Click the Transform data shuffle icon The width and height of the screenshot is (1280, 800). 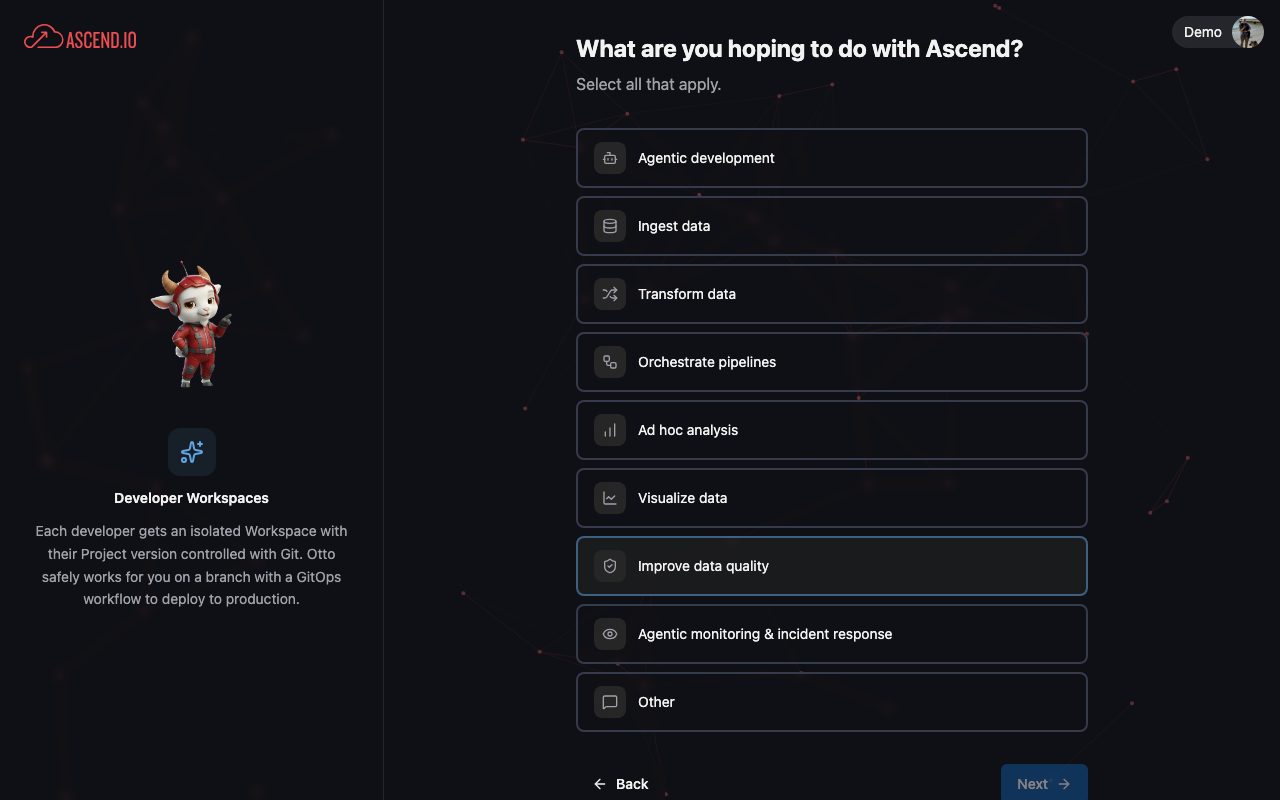(x=610, y=293)
